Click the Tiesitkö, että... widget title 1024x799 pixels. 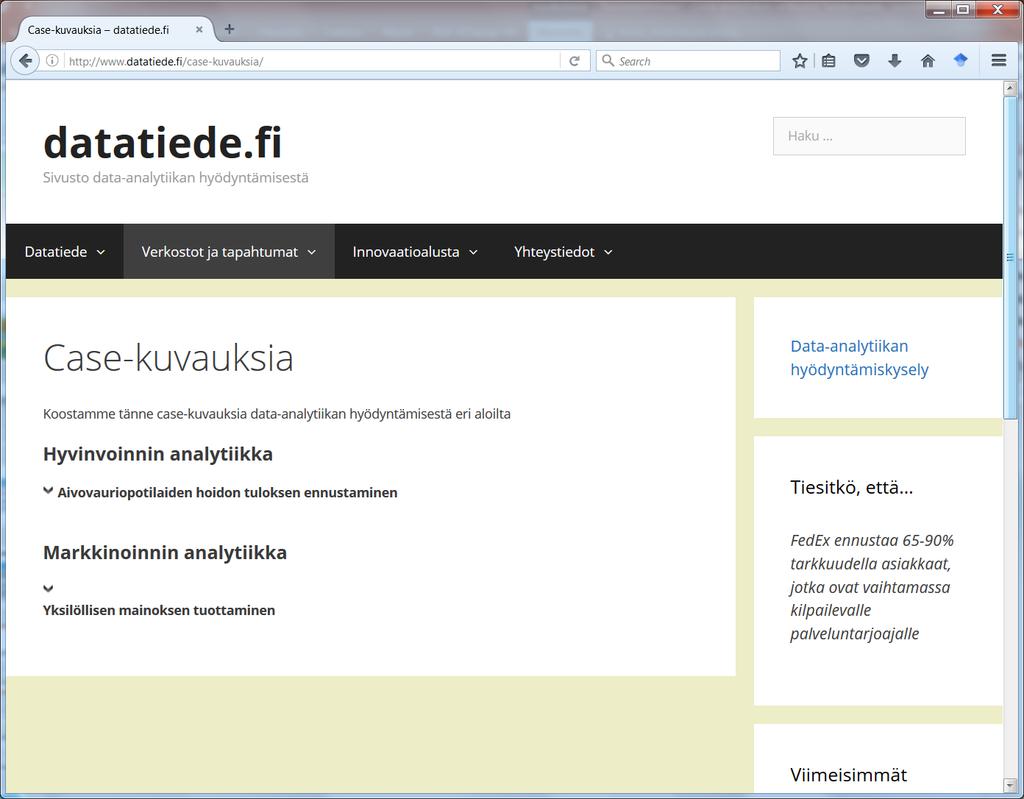point(852,487)
